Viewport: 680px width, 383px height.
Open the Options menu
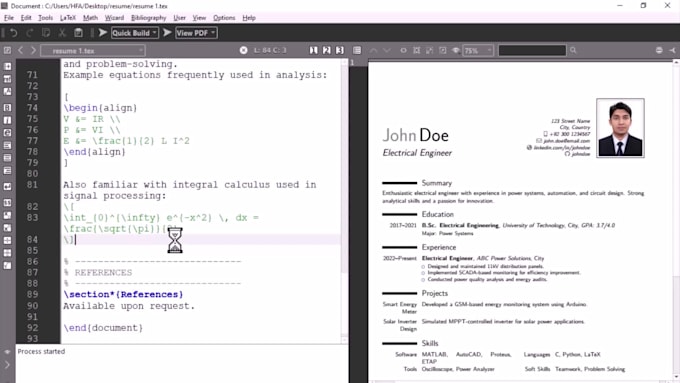[224, 18]
